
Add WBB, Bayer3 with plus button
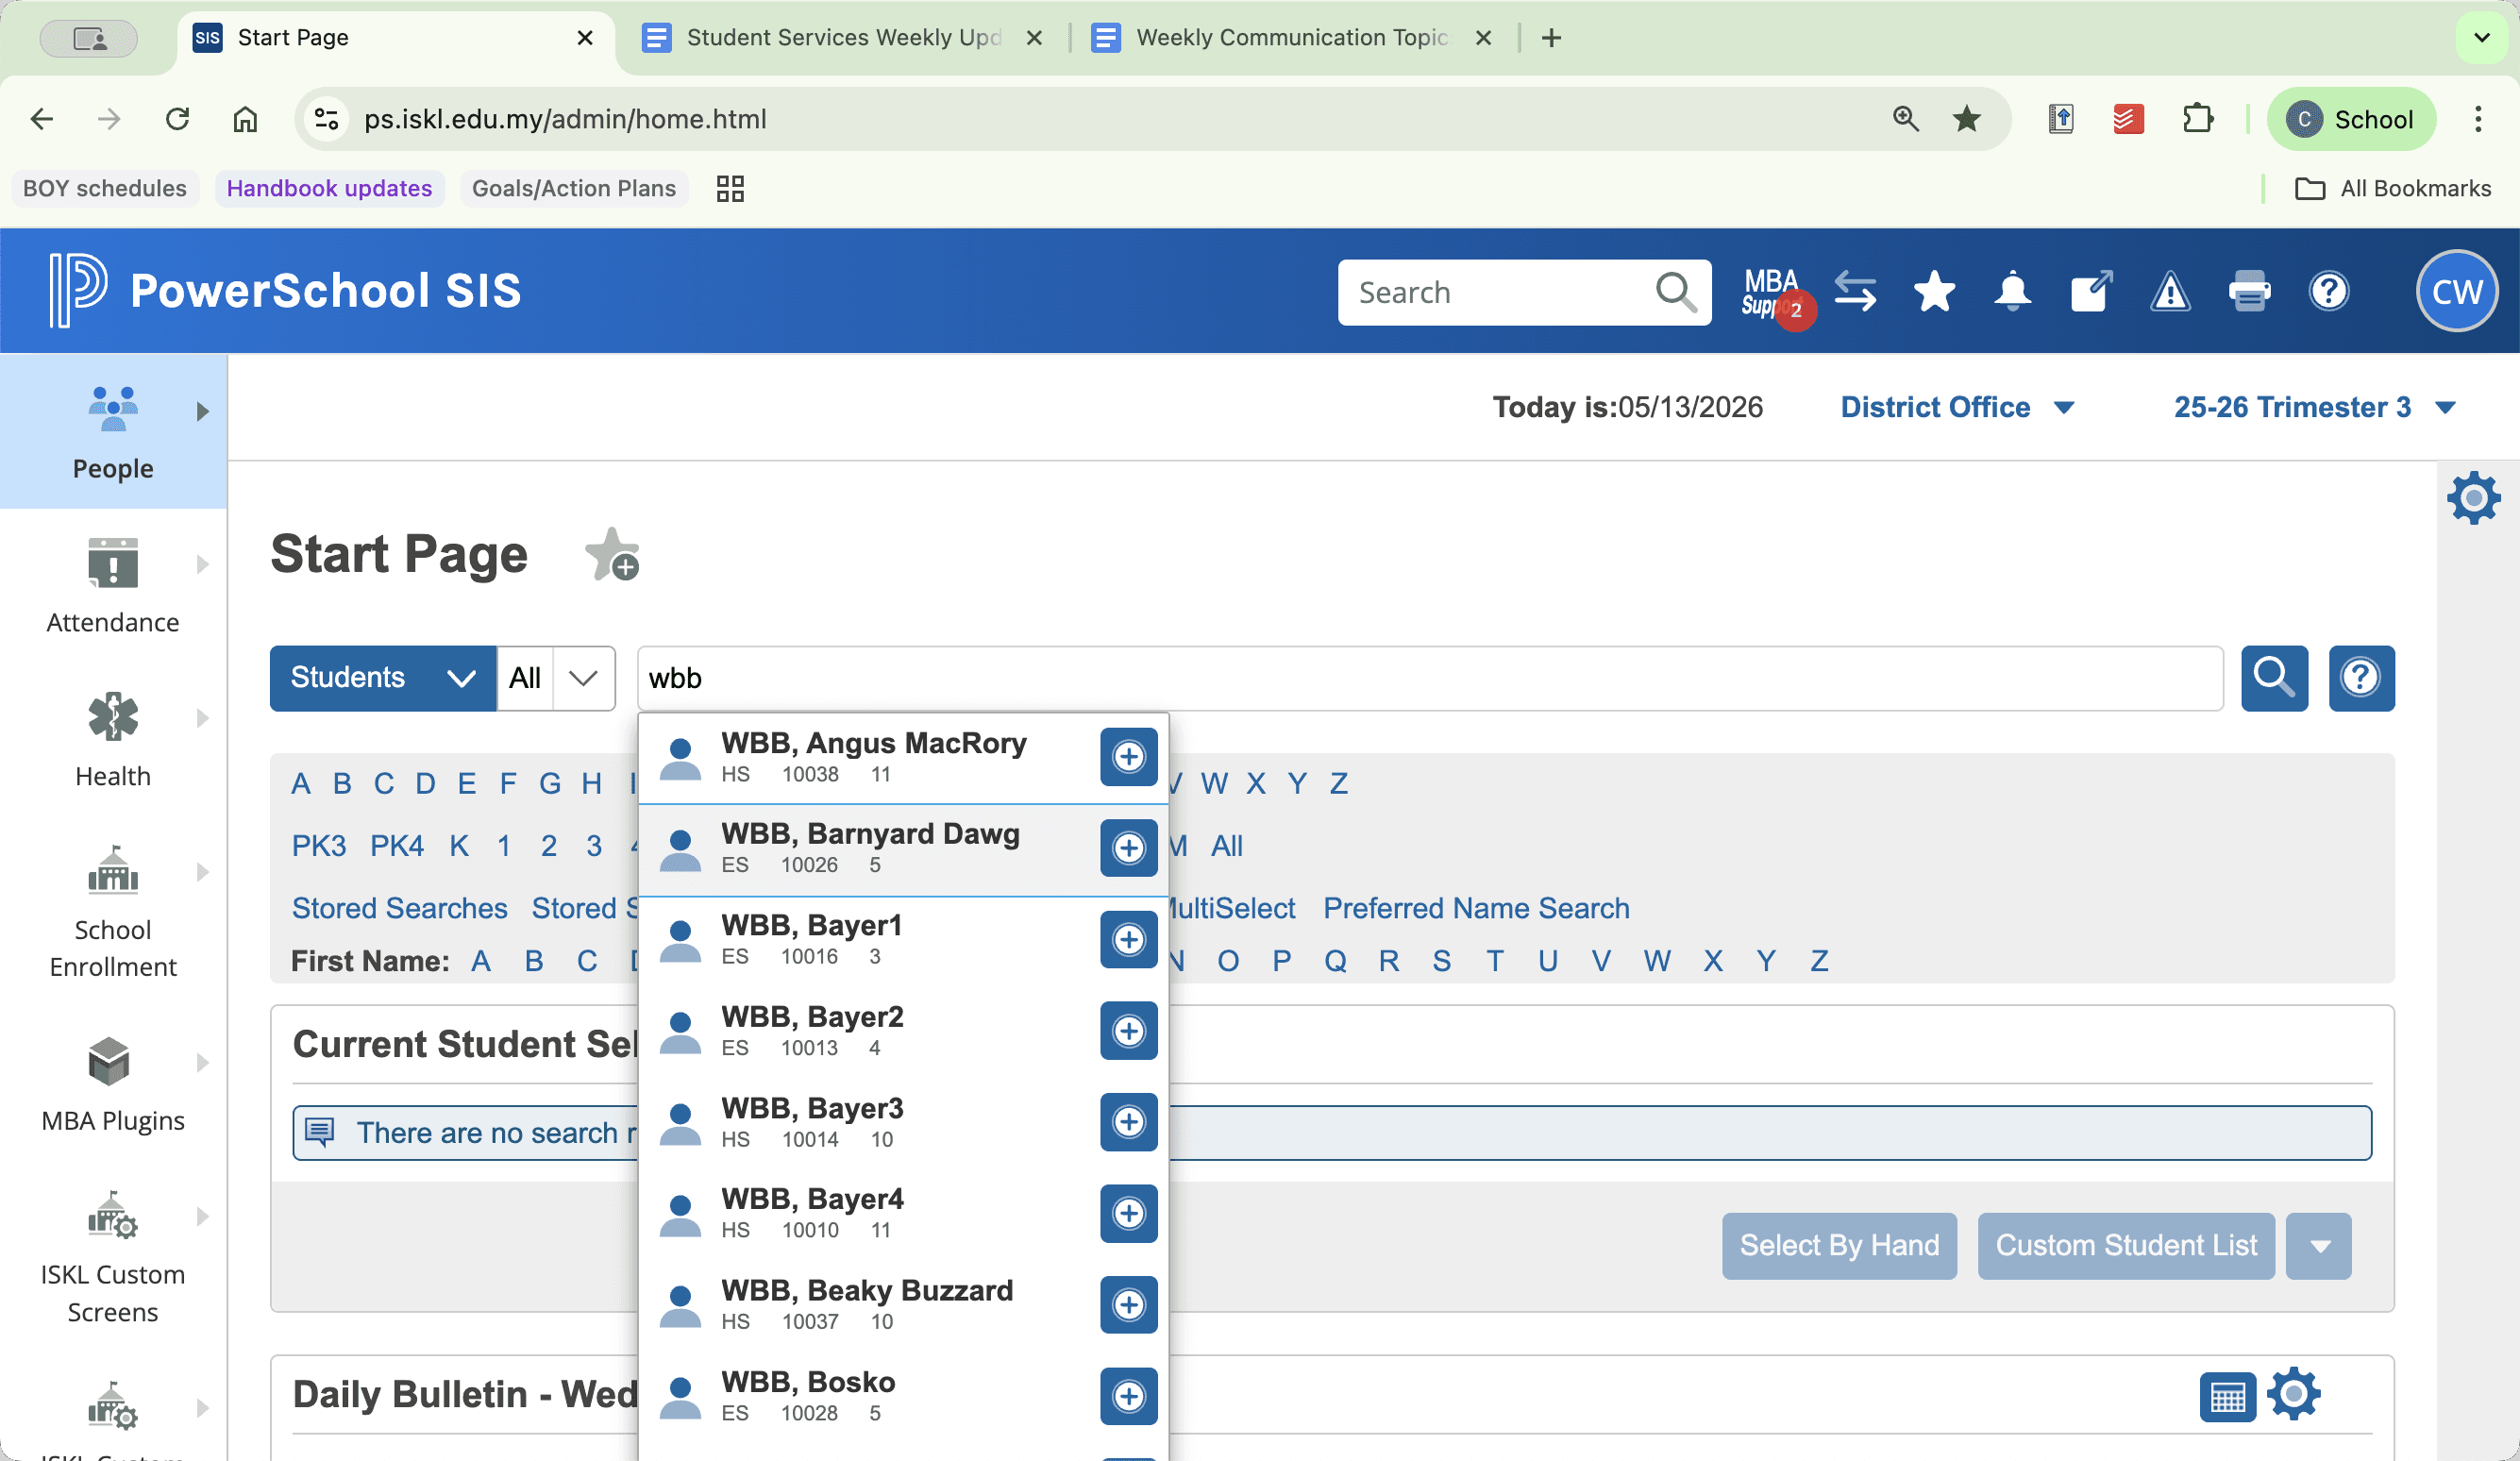coord(1129,1122)
